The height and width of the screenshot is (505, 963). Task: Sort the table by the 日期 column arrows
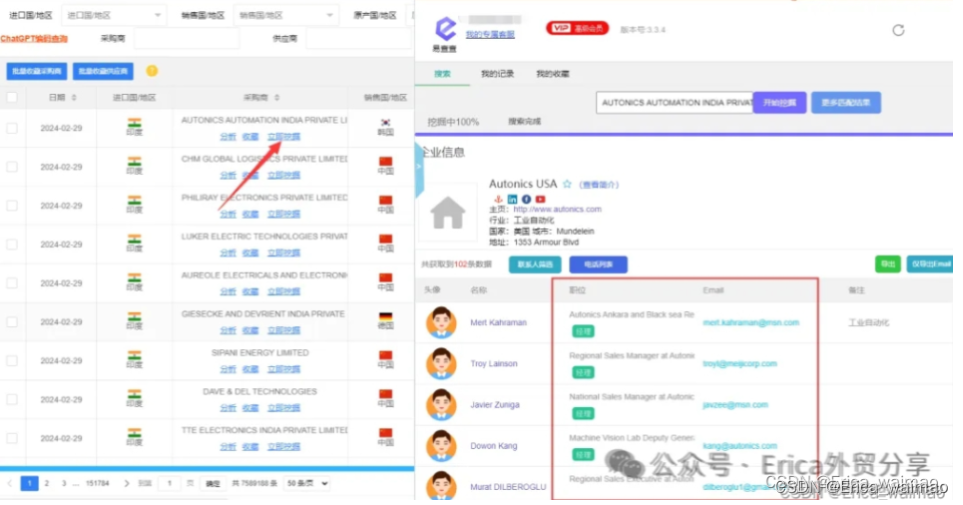pos(74,98)
